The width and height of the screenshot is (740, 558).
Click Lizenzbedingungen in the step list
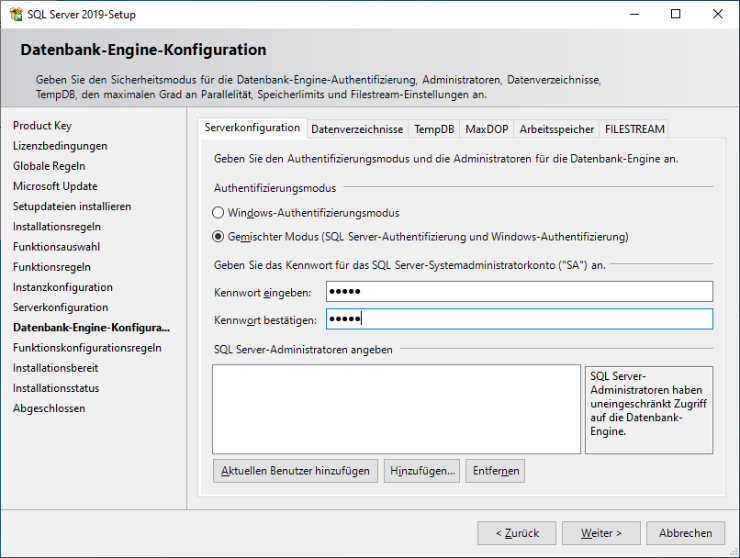coord(60,146)
